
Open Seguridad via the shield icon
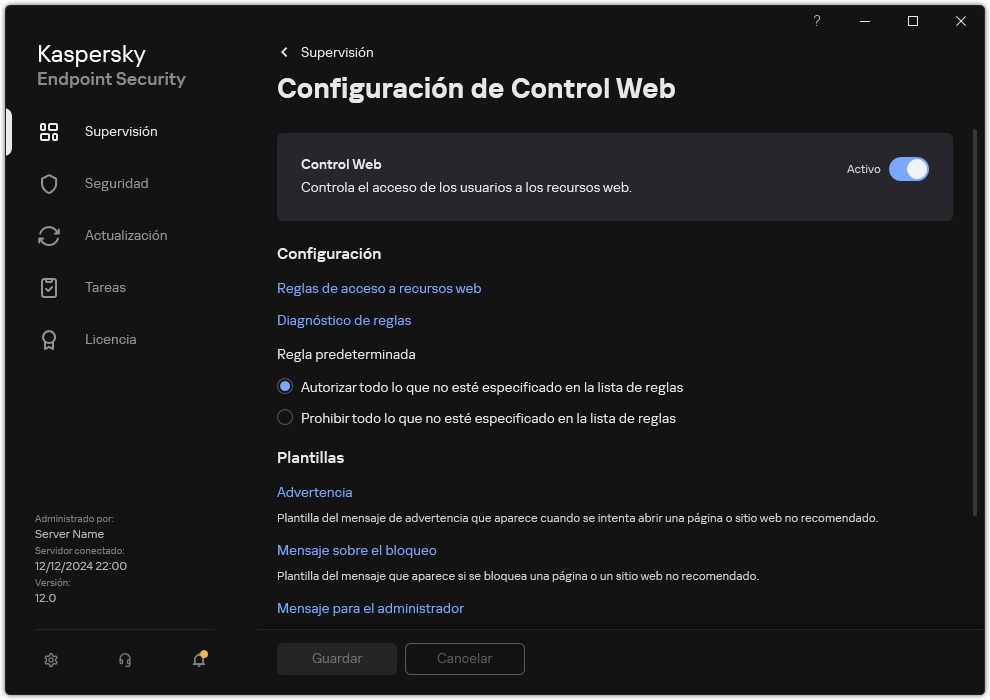coord(49,183)
